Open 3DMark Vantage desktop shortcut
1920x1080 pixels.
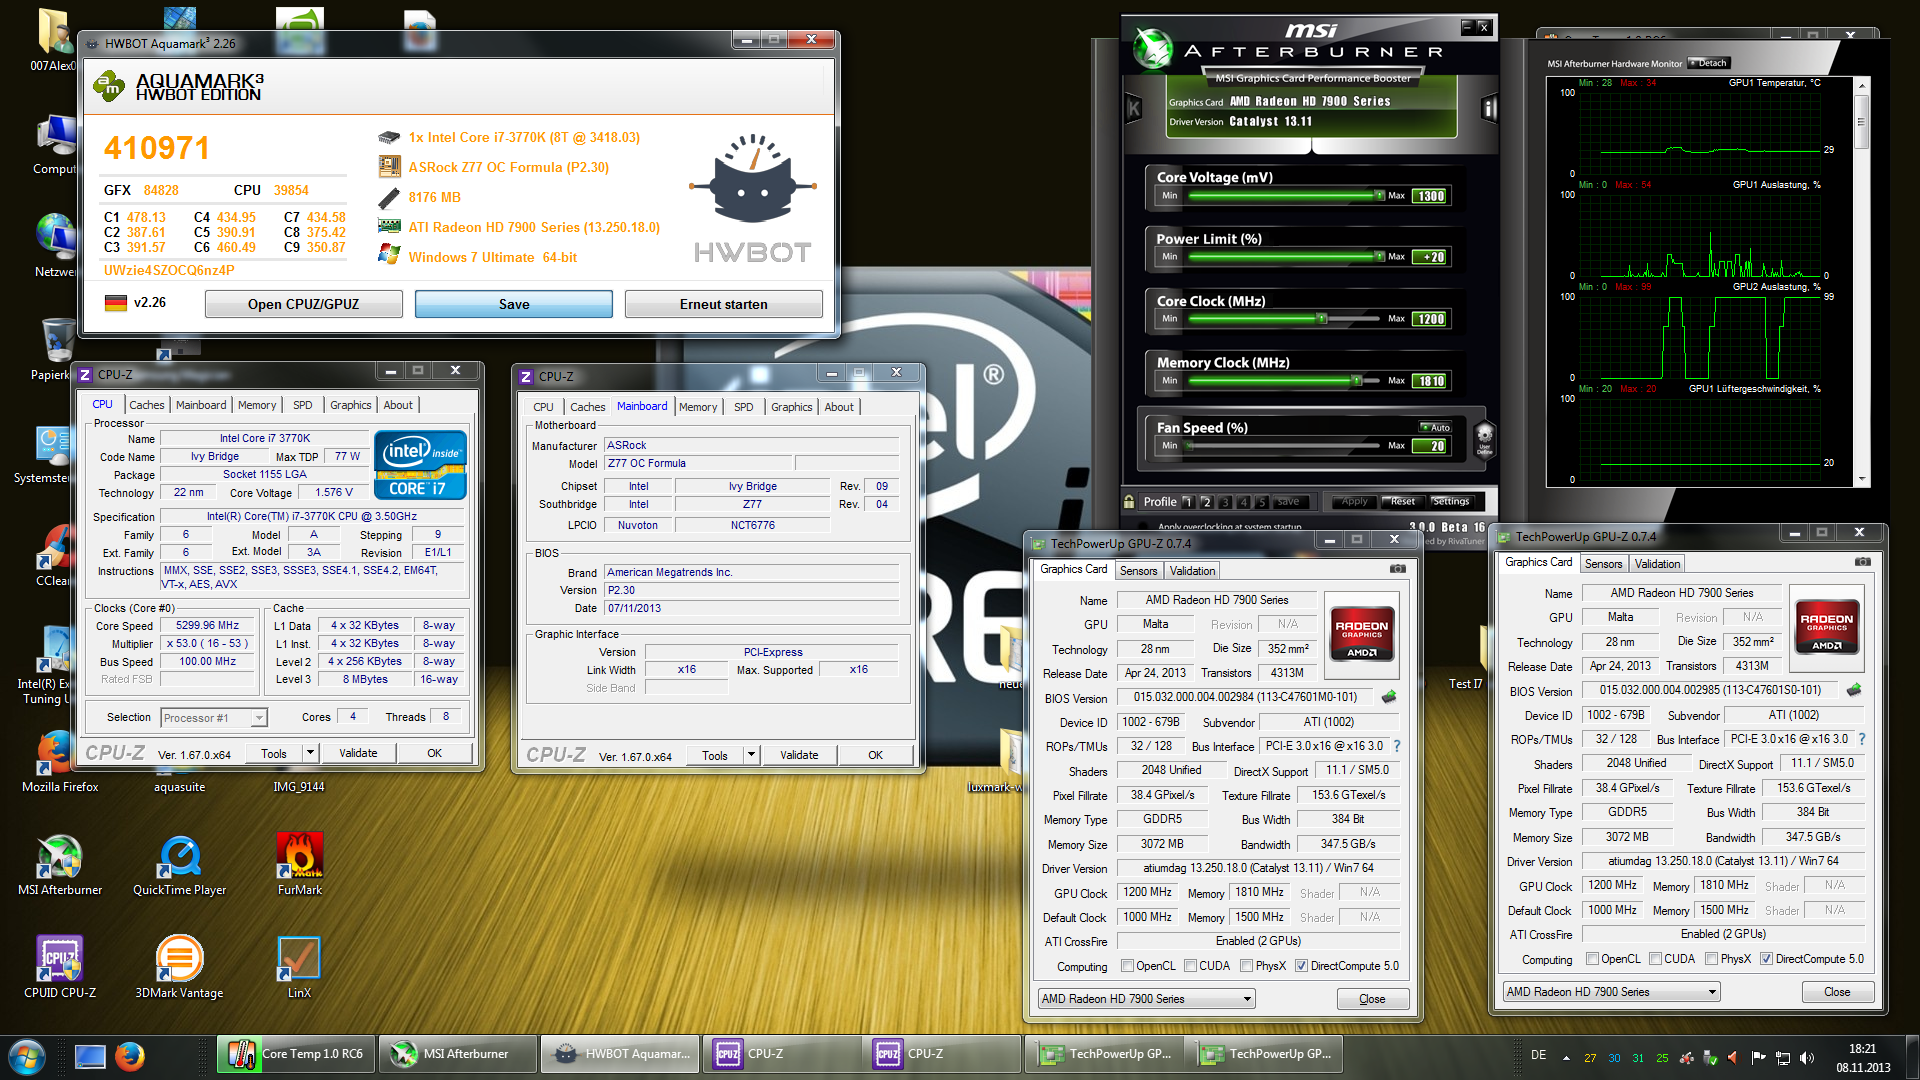tap(180, 968)
